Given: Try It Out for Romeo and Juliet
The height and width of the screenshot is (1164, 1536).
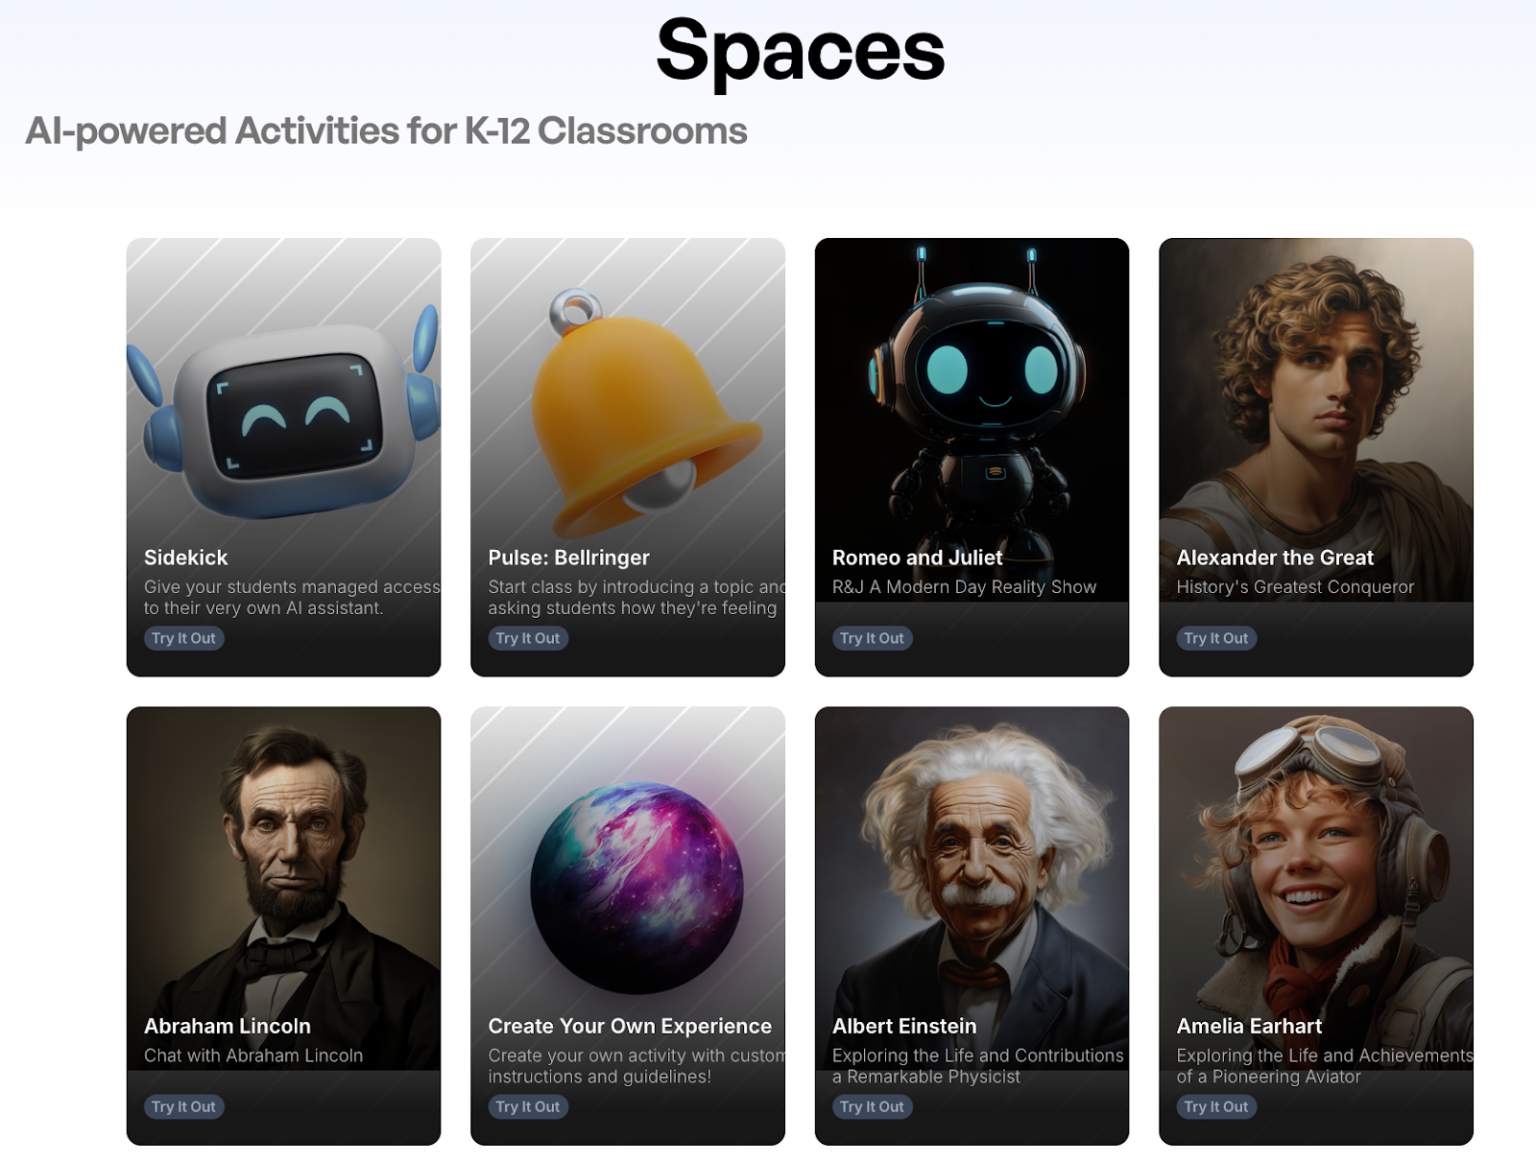Looking at the screenshot, I should (x=872, y=638).
